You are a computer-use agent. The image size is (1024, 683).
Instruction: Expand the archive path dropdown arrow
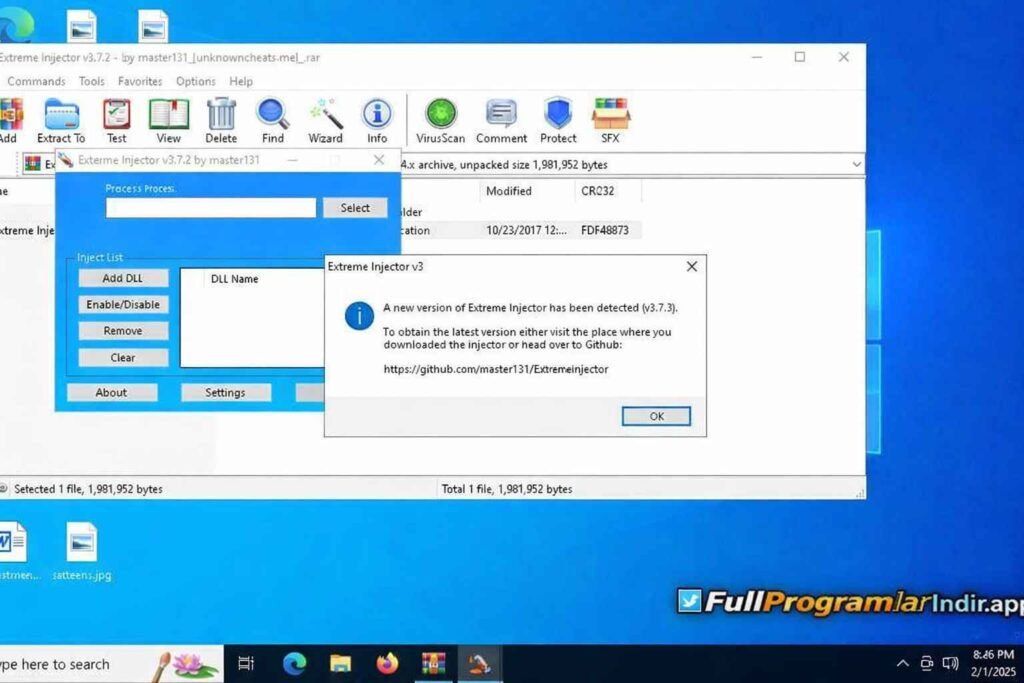(856, 164)
